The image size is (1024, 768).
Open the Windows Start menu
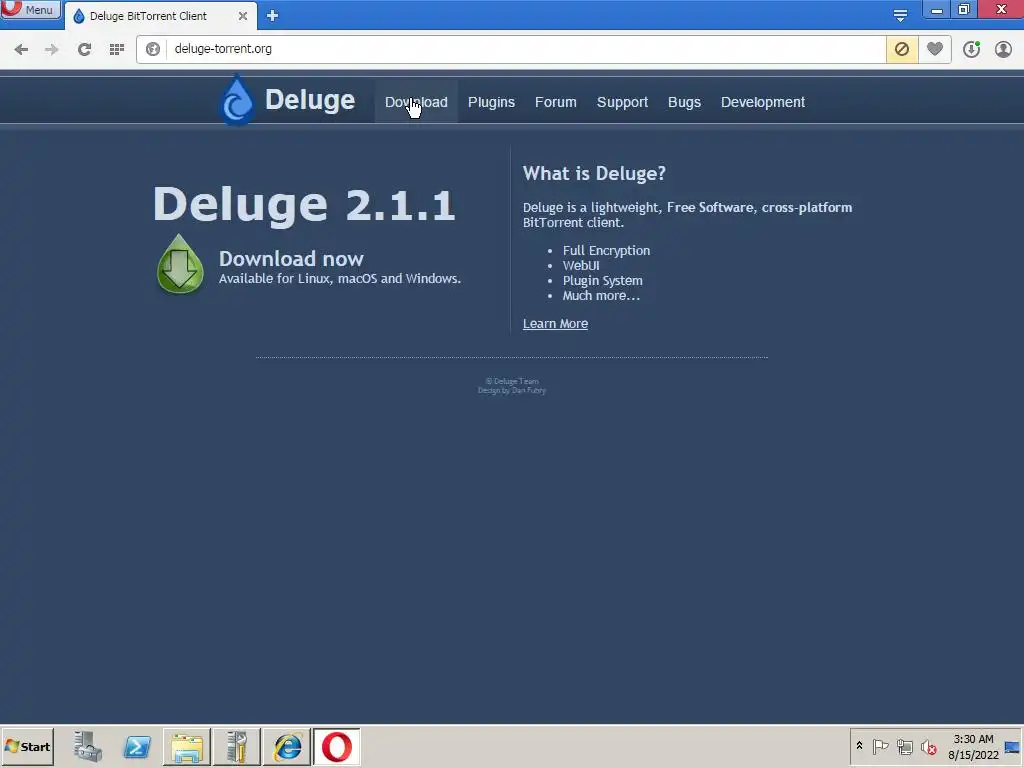point(27,746)
